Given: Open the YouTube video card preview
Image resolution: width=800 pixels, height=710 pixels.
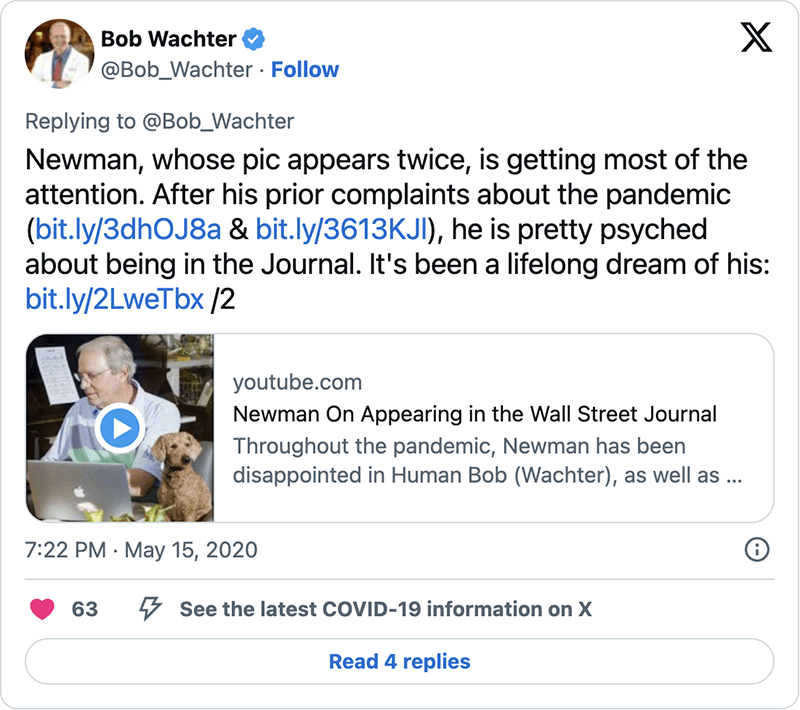Looking at the screenshot, I should pyautogui.click(x=400, y=427).
